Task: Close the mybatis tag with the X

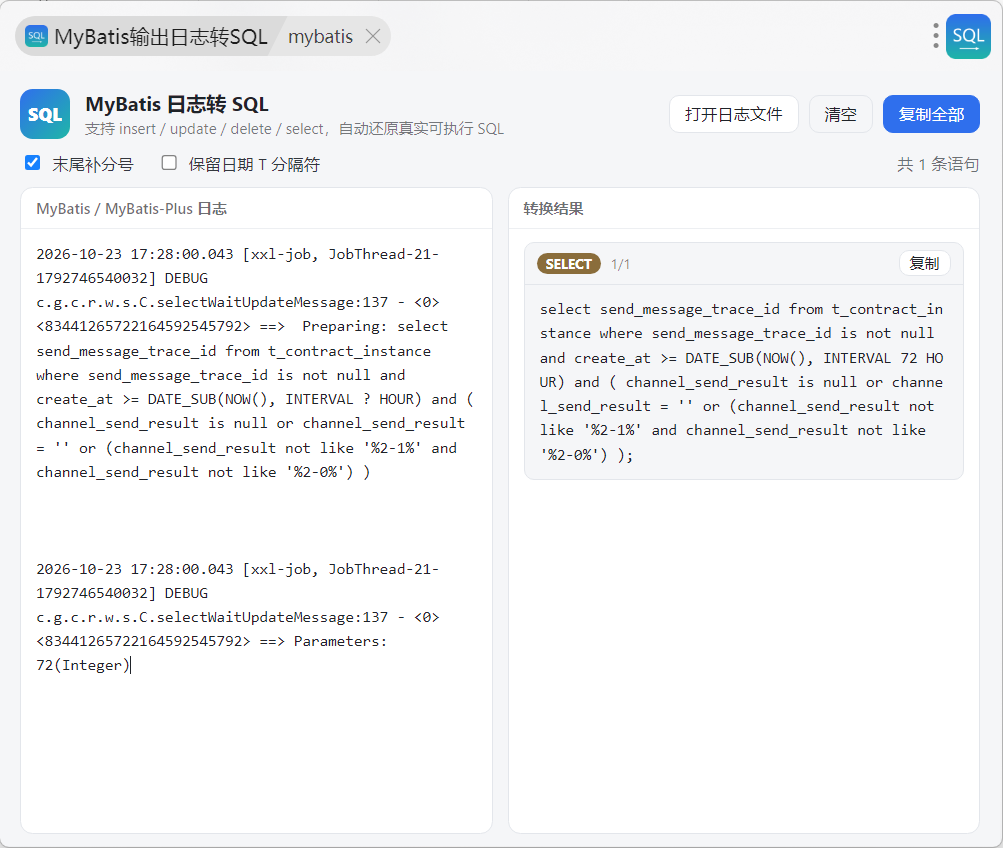Action: click(373, 36)
